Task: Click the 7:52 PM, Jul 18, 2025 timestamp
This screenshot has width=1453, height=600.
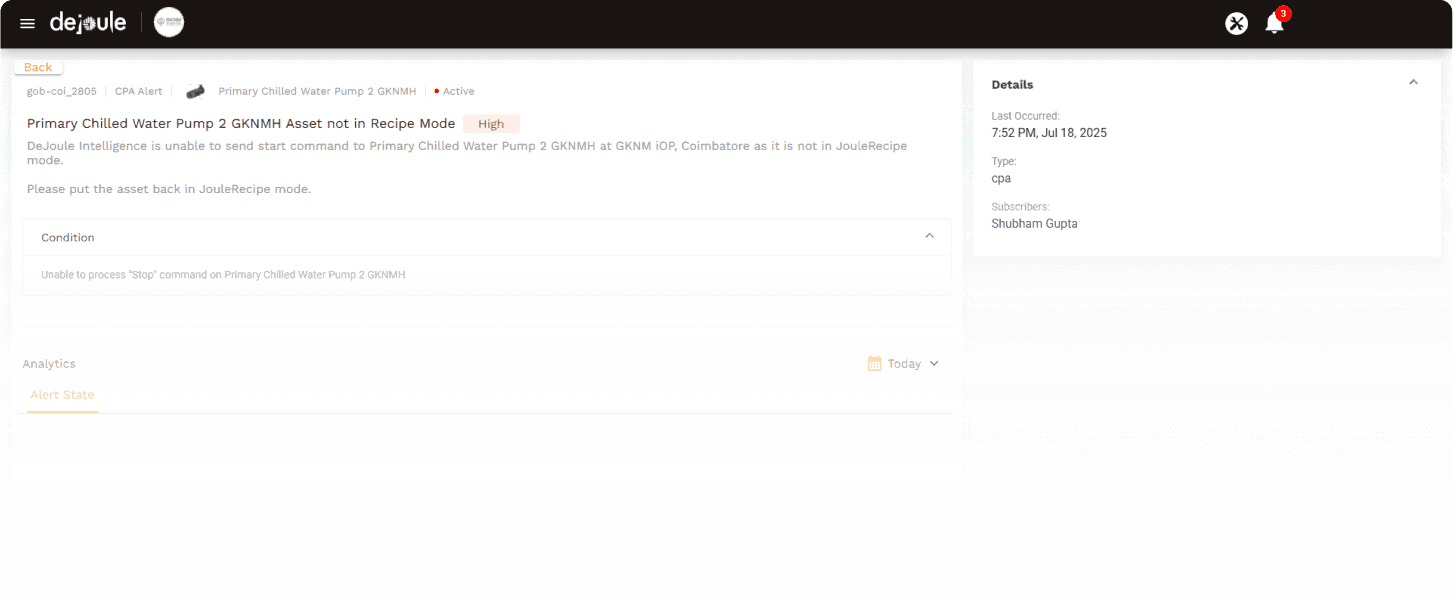Action: 1049,133
